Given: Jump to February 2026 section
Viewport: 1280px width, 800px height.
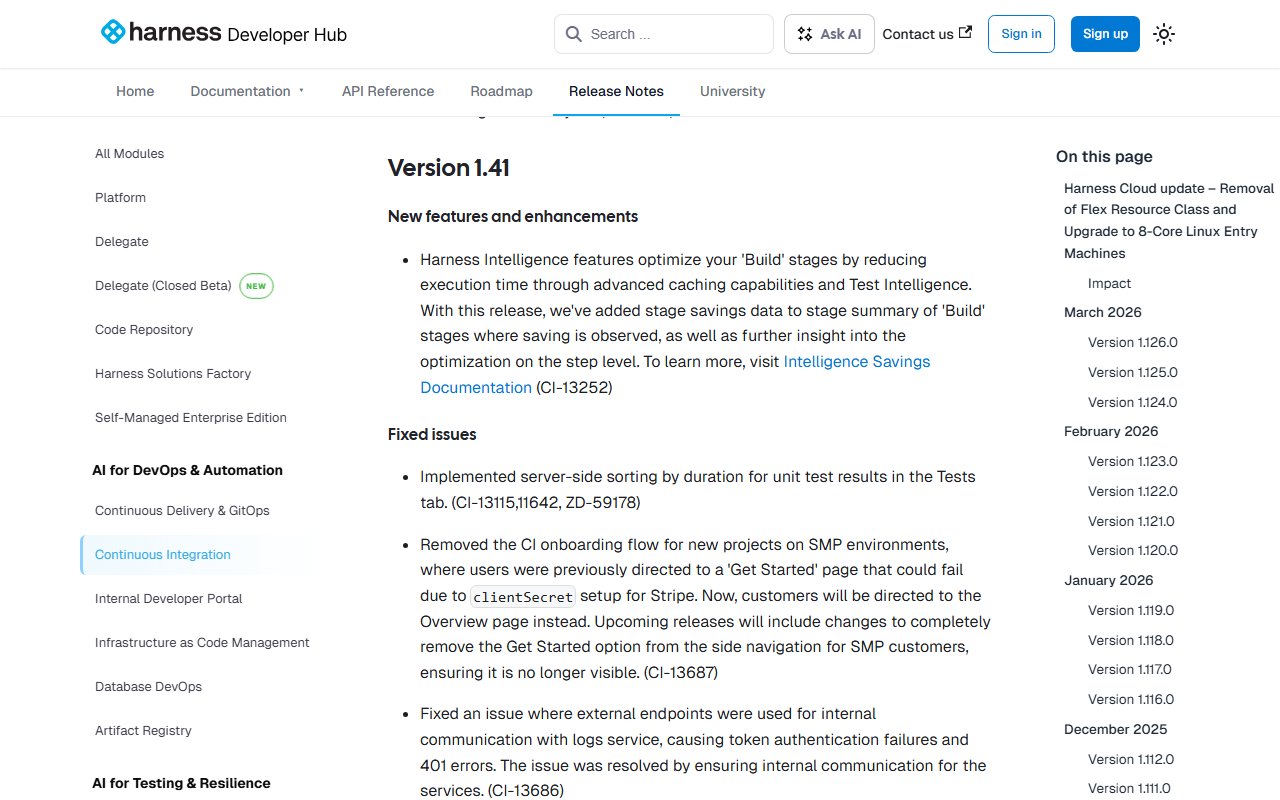Looking at the screenshot, I should tap(1111, 431).
